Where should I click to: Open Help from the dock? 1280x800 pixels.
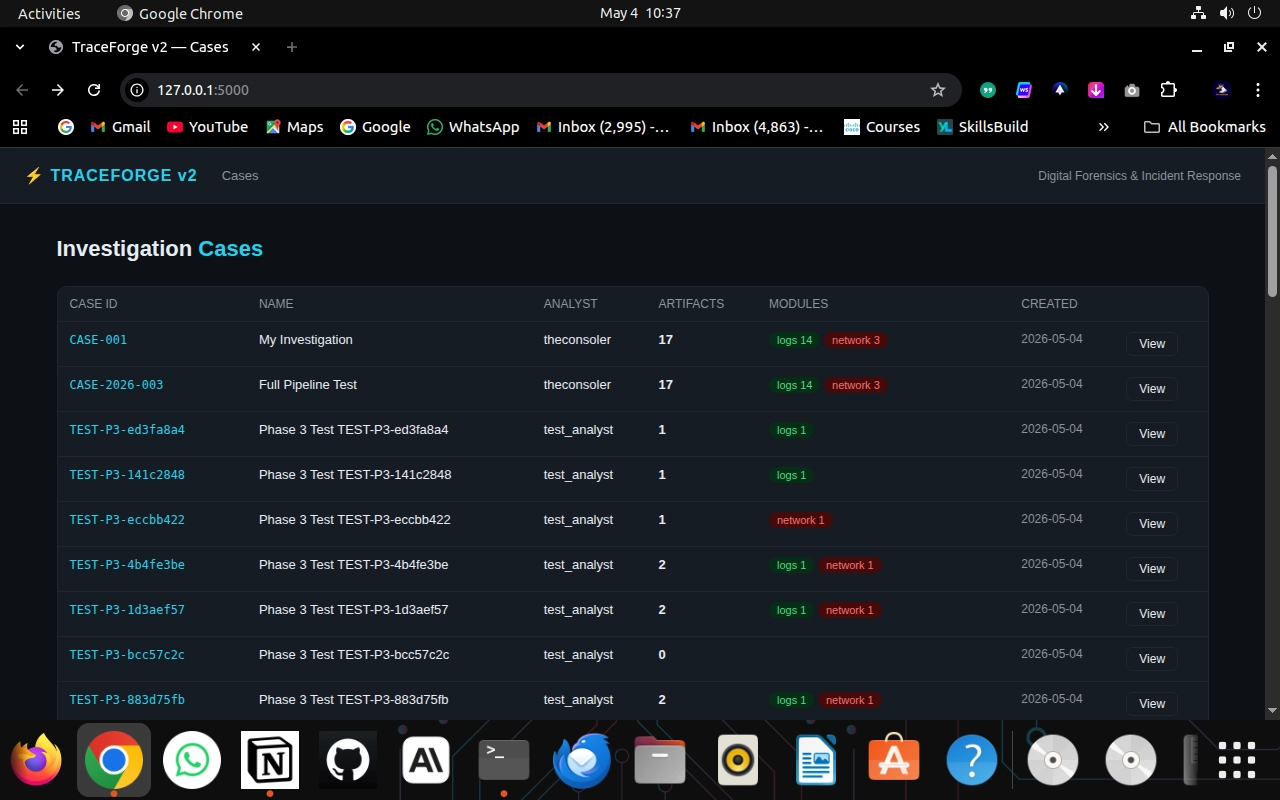click(972, 760)
